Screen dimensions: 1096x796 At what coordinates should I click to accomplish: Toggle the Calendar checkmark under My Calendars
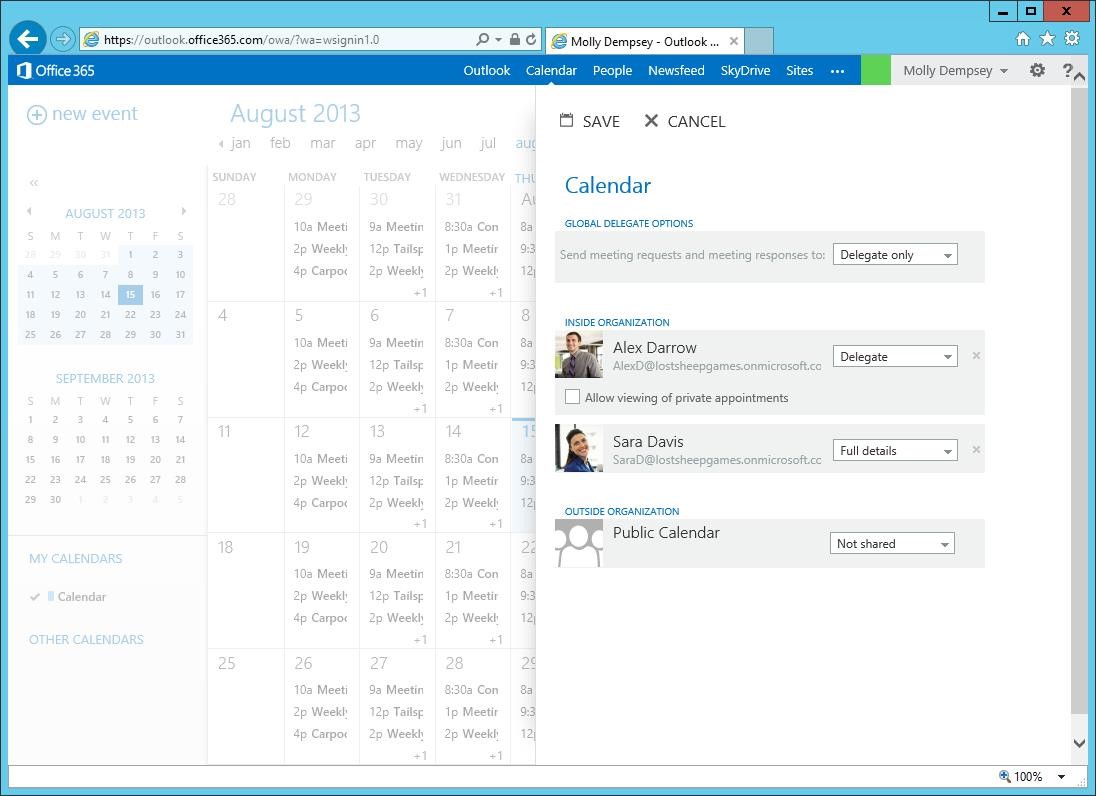coord(35,597)
